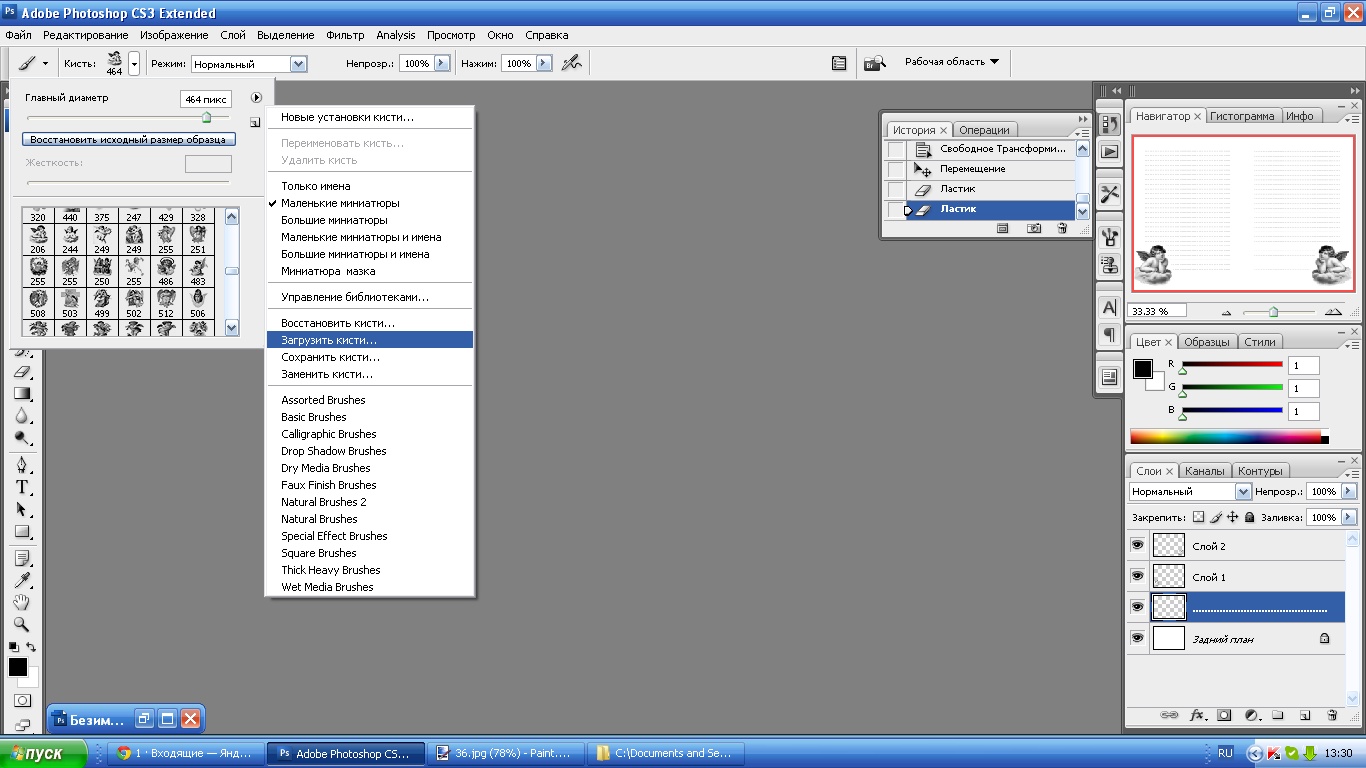Open the Brushes palette toggle icon

point(839,63)
